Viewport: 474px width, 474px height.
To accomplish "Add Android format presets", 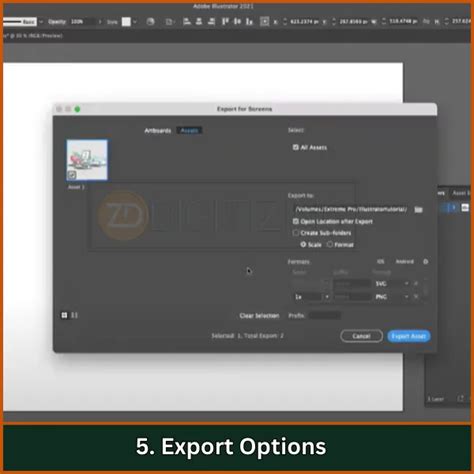I will (x=404, y=262).
